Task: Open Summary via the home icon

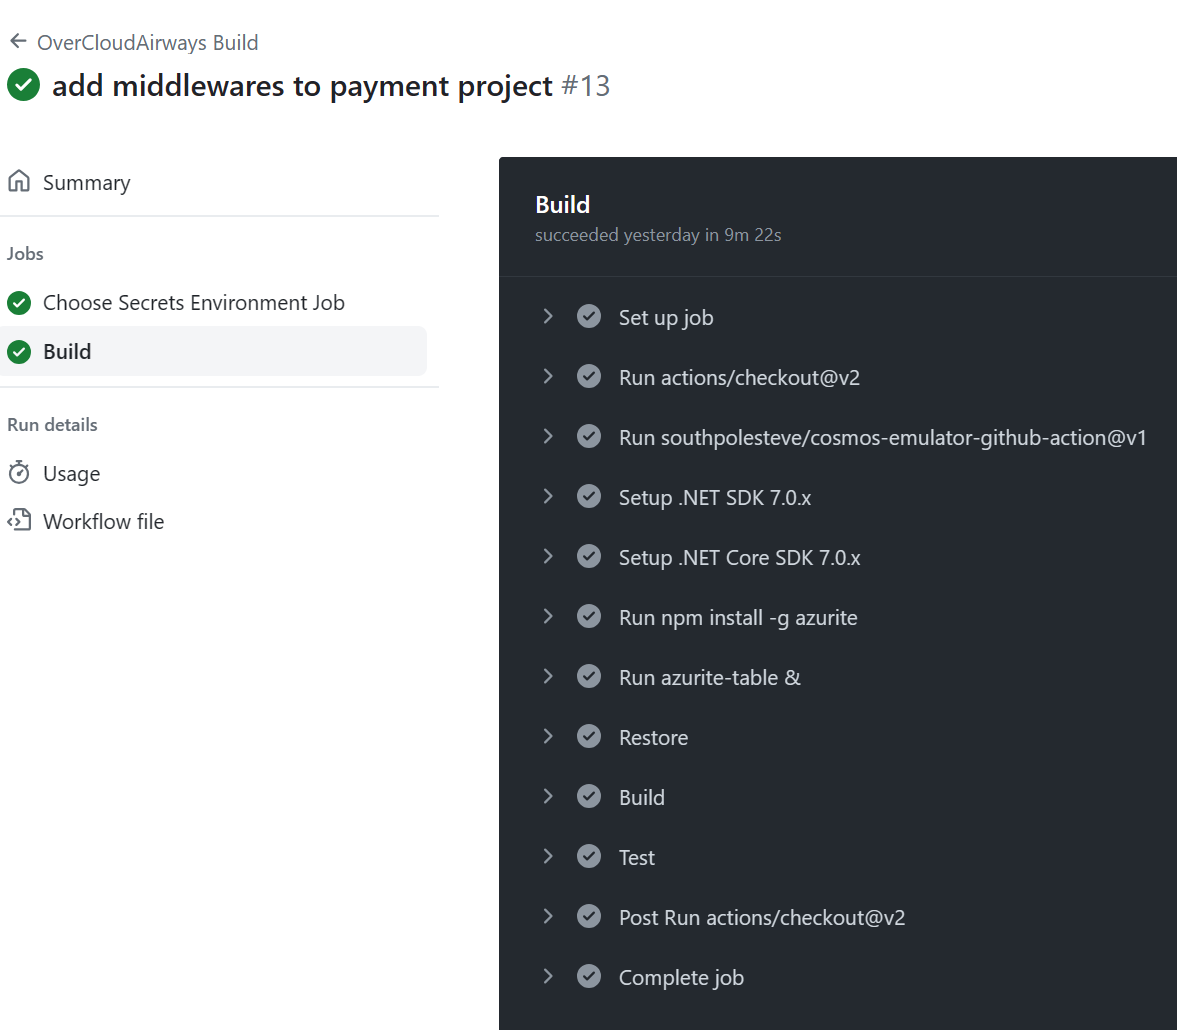Action: tap(19, 181)
